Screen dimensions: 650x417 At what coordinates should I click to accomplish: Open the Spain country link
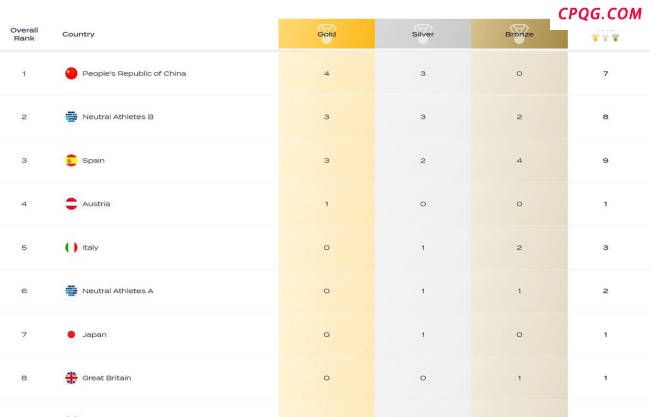(x=93, y=160)
